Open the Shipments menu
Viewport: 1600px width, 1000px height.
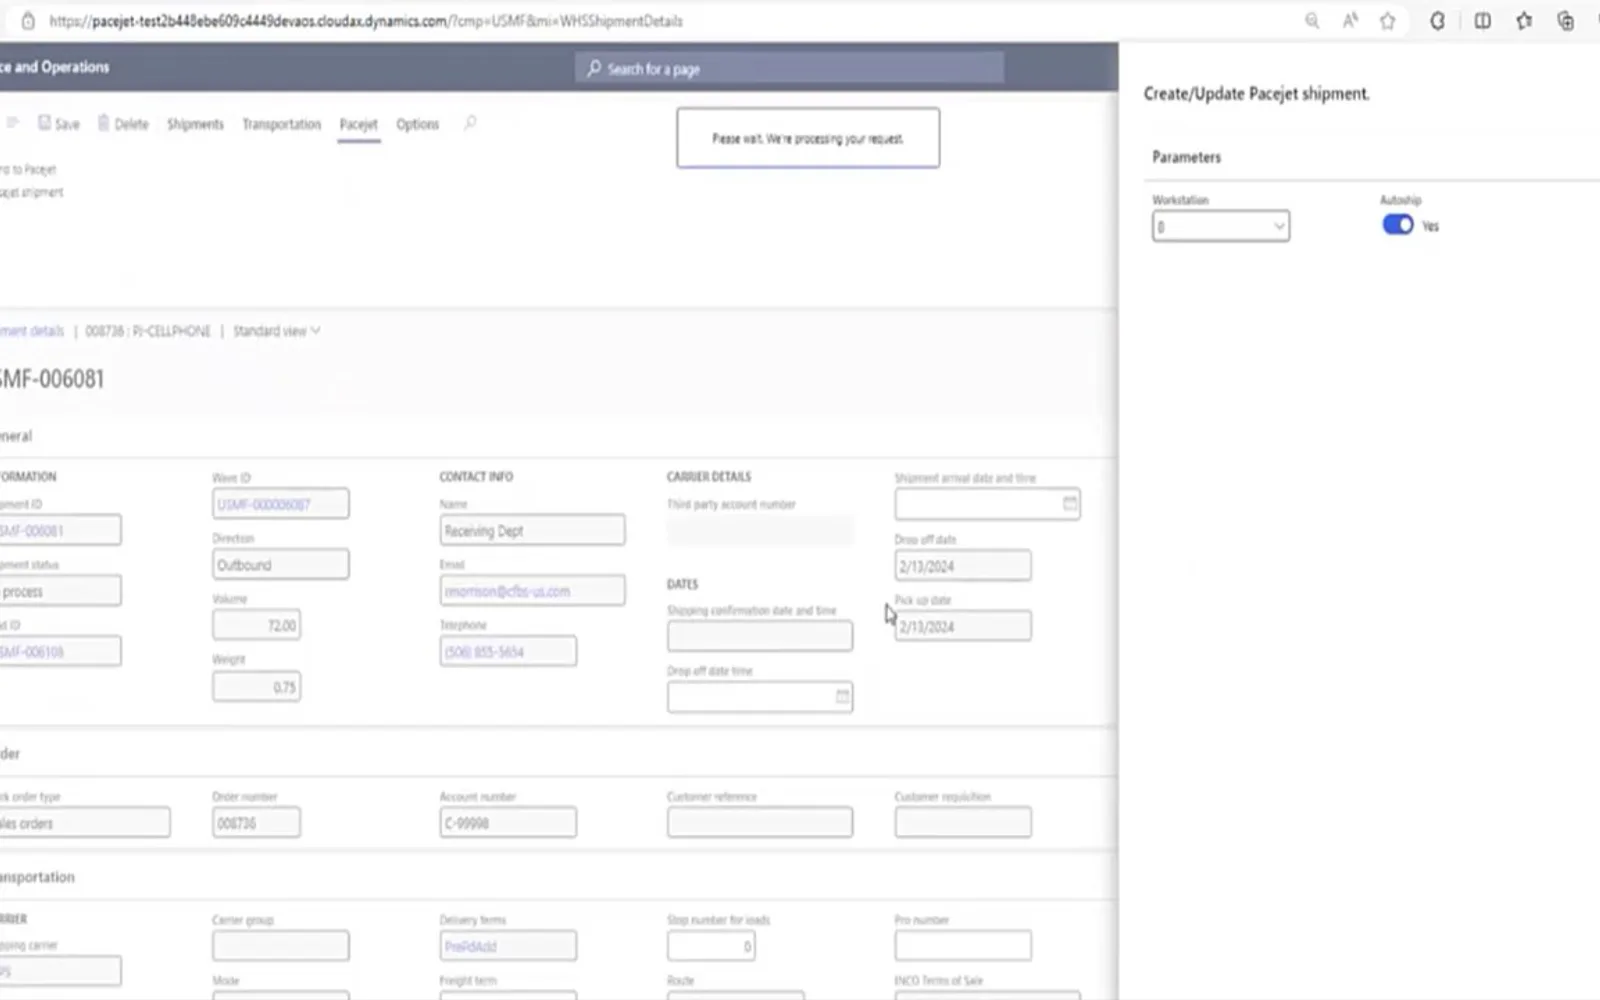195,124
